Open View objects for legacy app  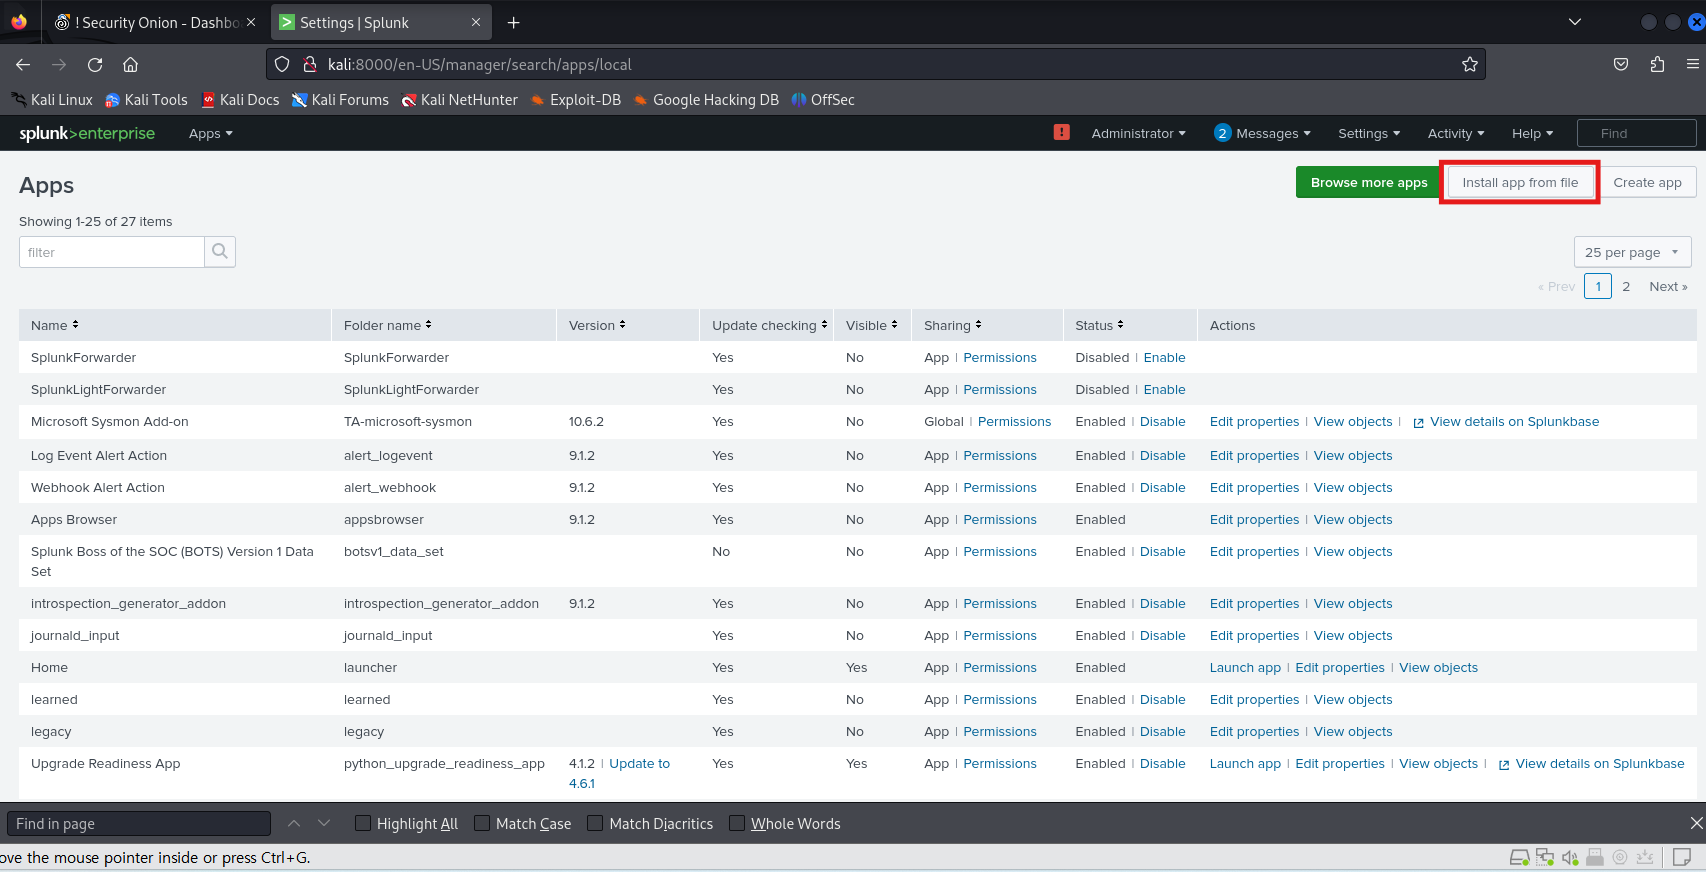click(1353, 731)
